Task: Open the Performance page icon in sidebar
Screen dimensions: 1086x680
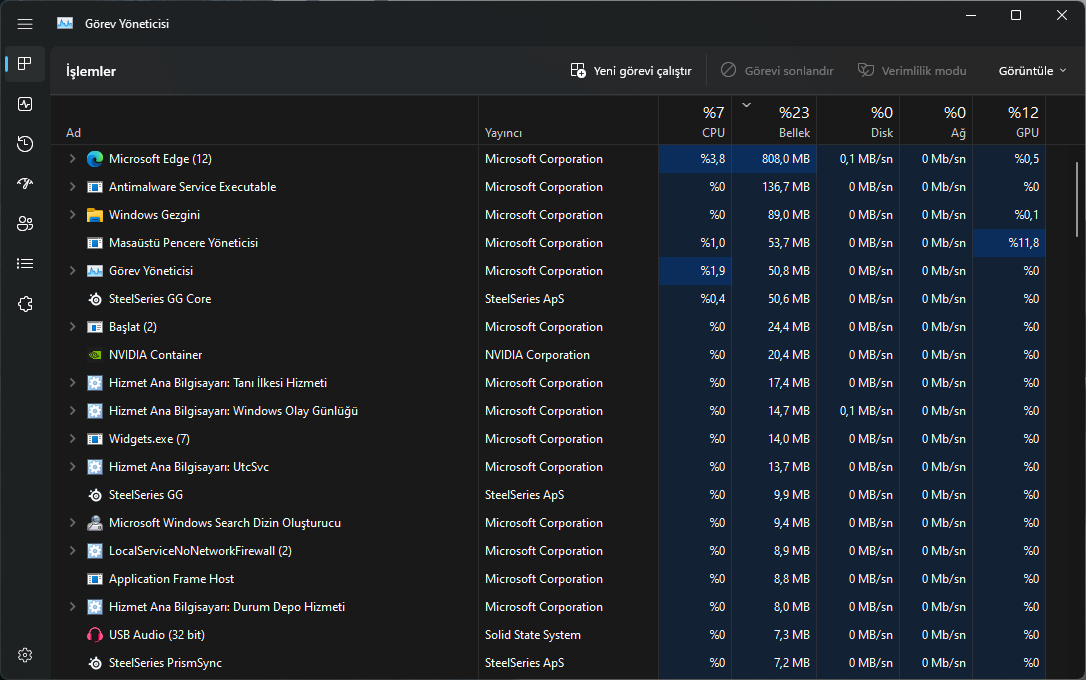Action: click(25, 104)
